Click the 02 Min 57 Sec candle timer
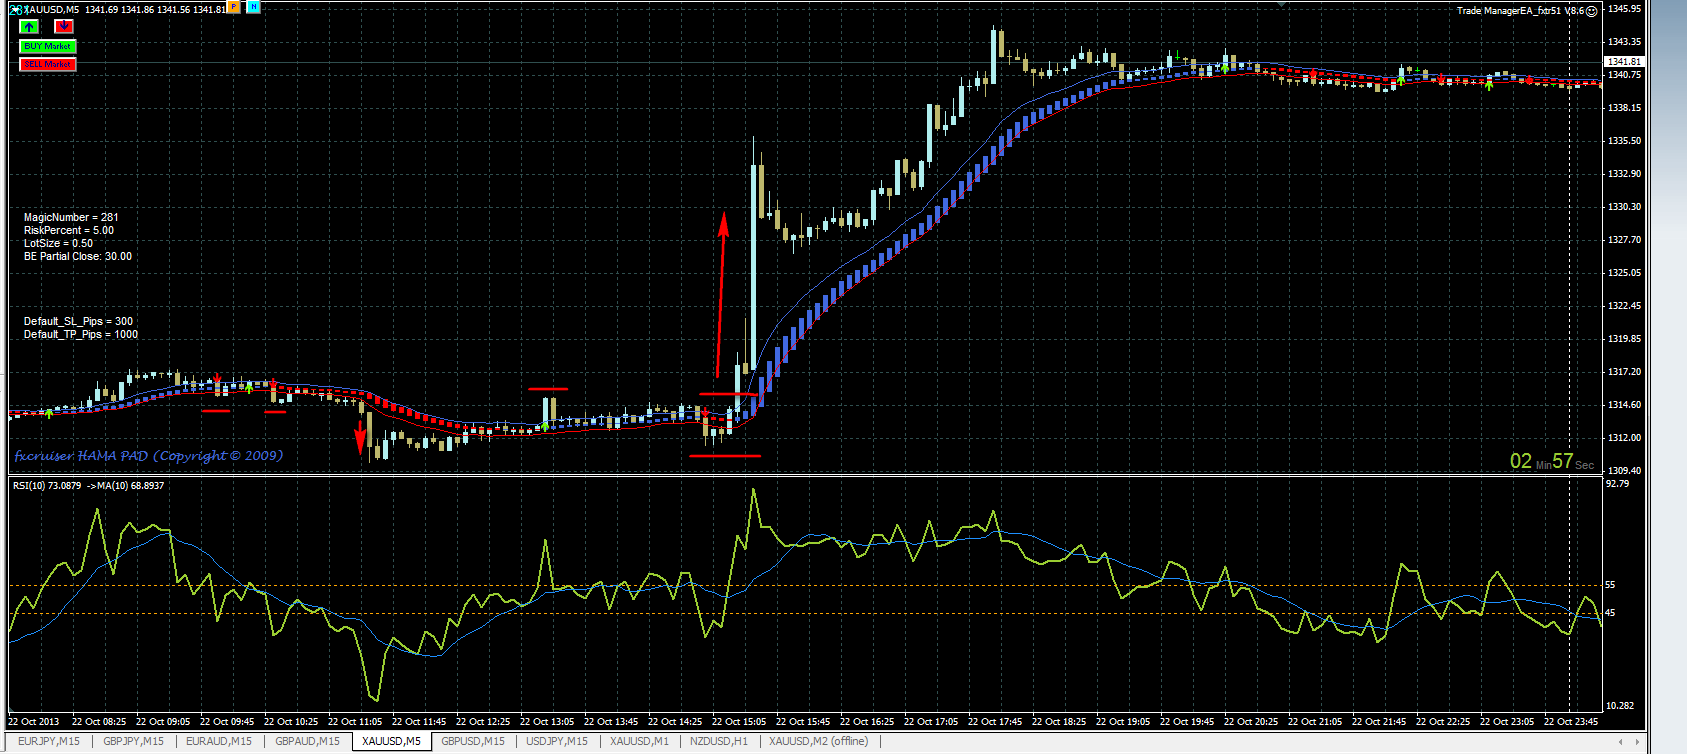 point(1552,461)
